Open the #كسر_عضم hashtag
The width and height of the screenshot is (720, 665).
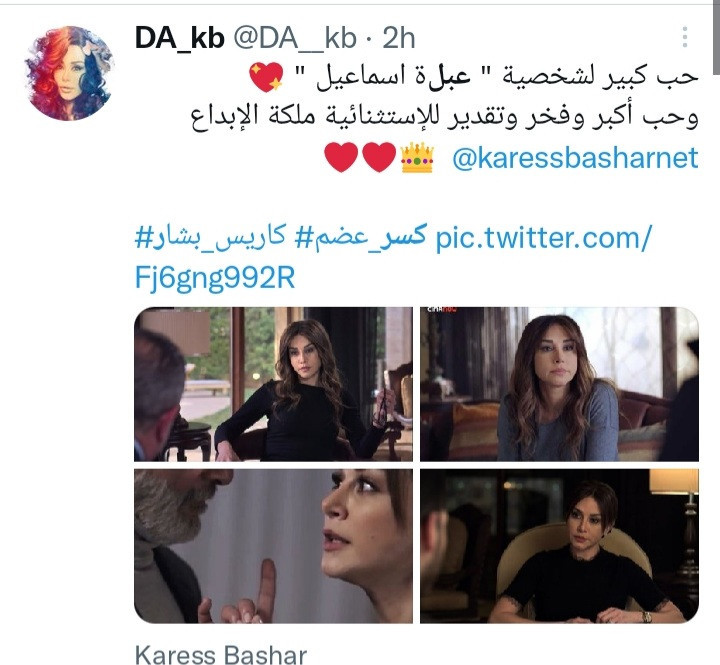pos(361,238)
